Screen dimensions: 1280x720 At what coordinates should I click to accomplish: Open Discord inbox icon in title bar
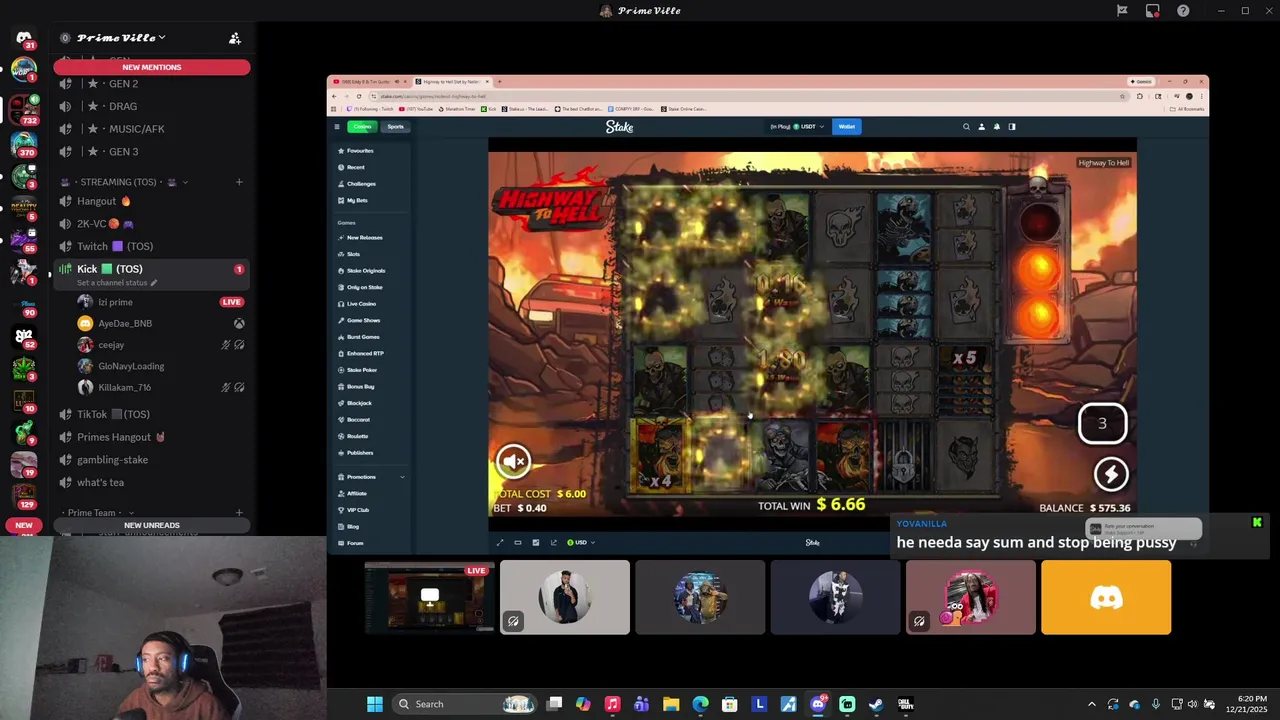1153,11
